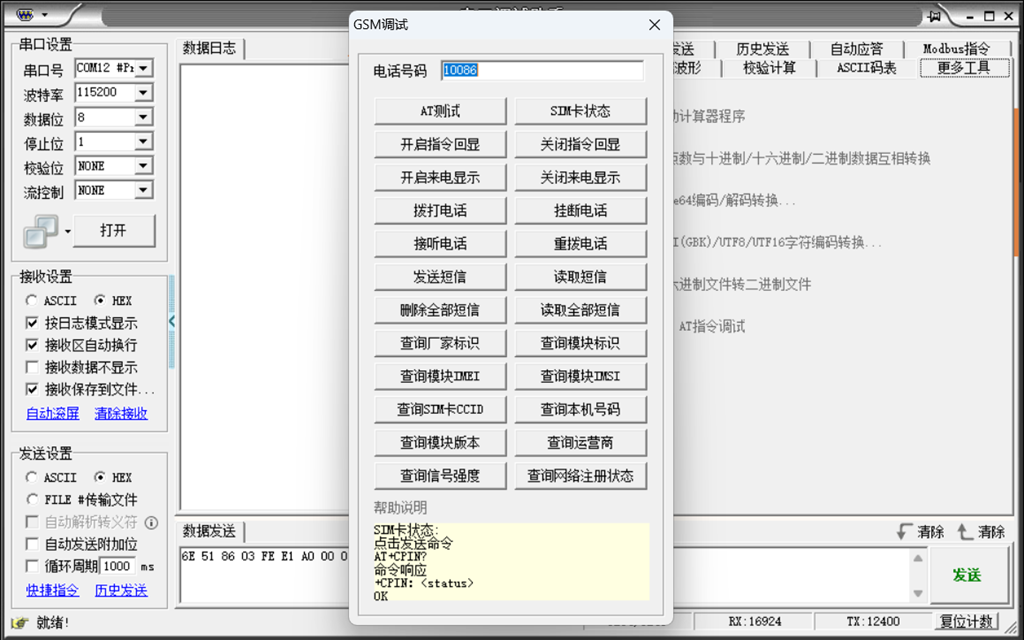This screenshot has height=640, width=1024.
Task: Click the up-arrow 清除 icon above 发送 button
Action: (965, 532)
